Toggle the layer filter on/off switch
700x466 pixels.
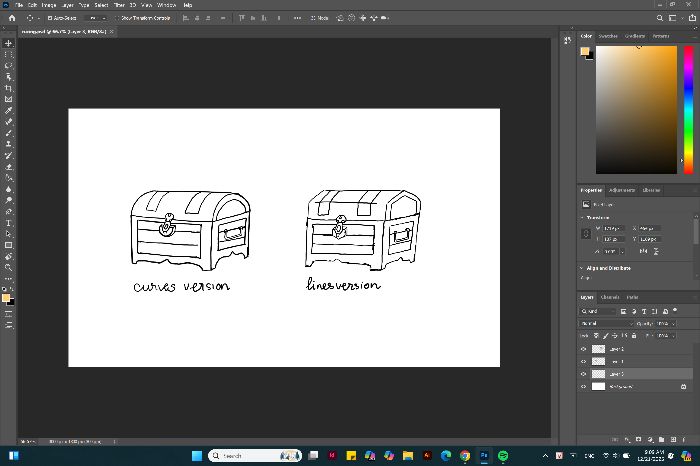click(x=675, y=310)
